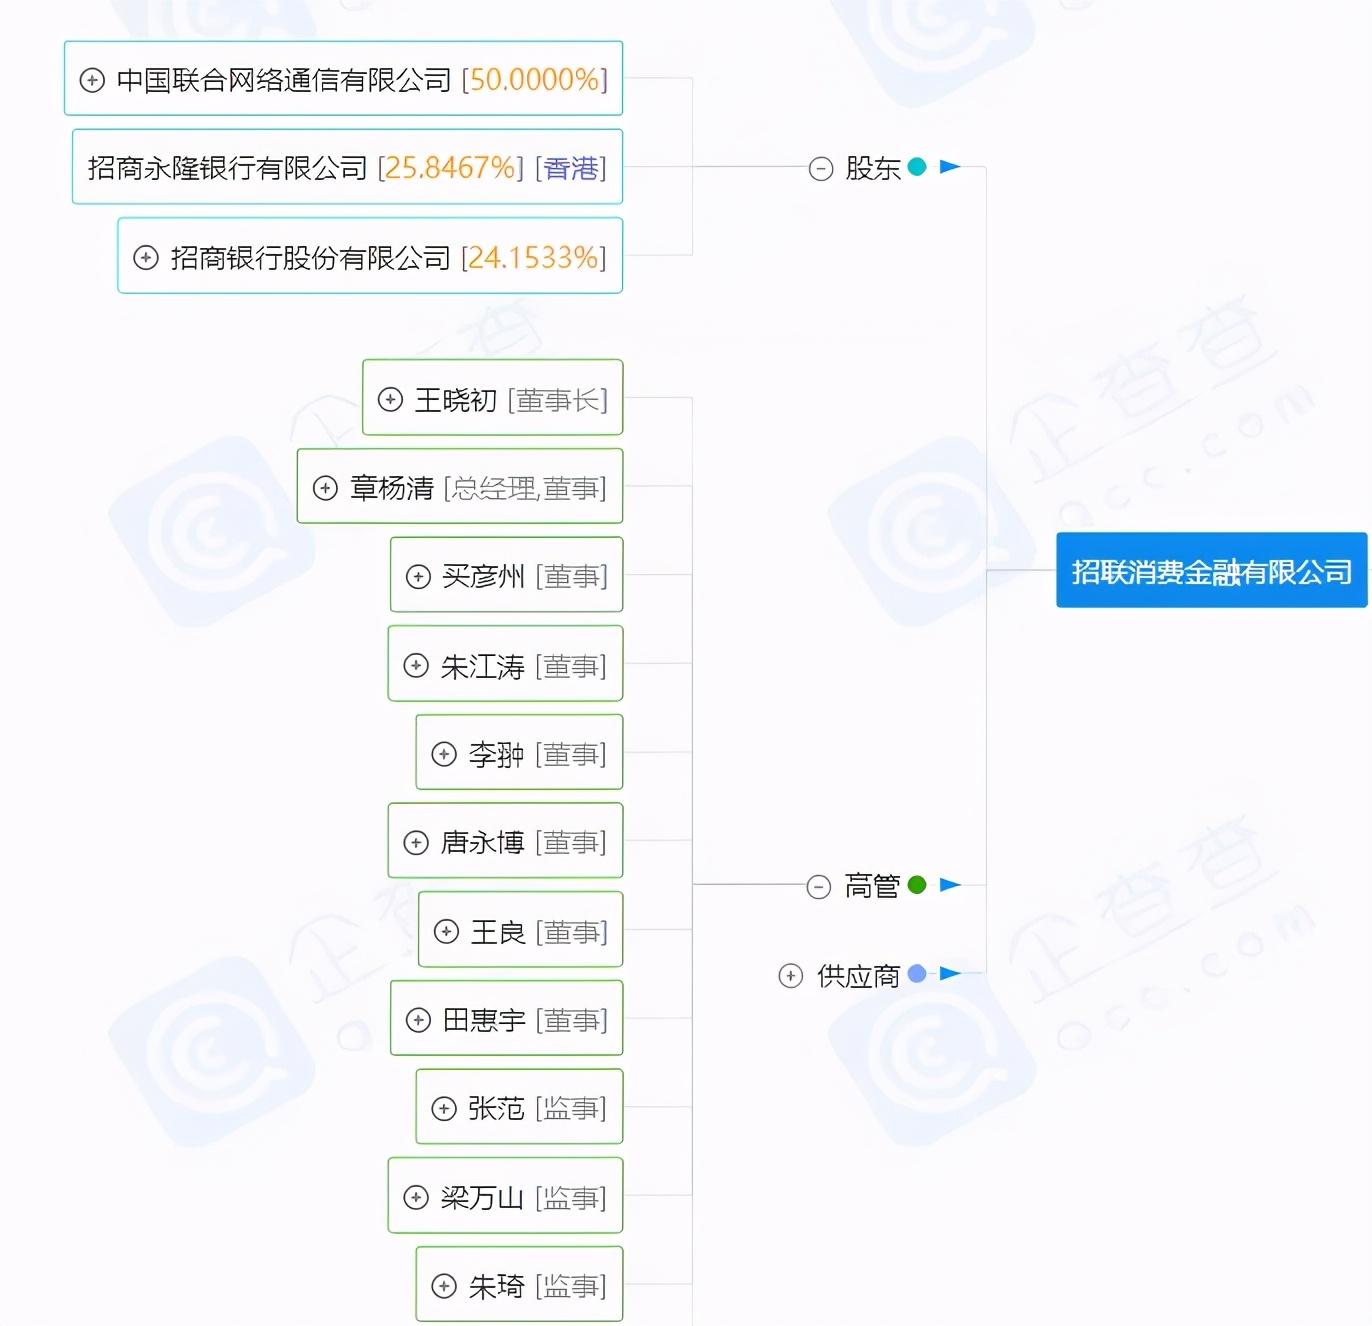Click the 供应商 category label
Screen dimensions: 1372x1326
tap(859, 975)
